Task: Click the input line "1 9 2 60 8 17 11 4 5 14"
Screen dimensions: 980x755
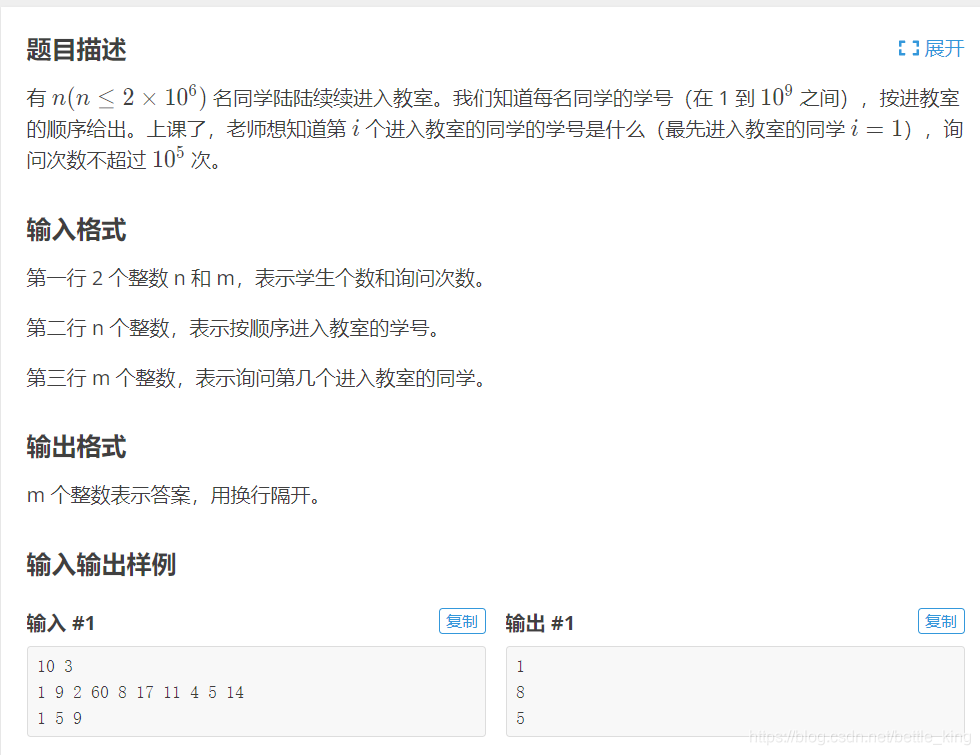Action: tap(141, 692)
